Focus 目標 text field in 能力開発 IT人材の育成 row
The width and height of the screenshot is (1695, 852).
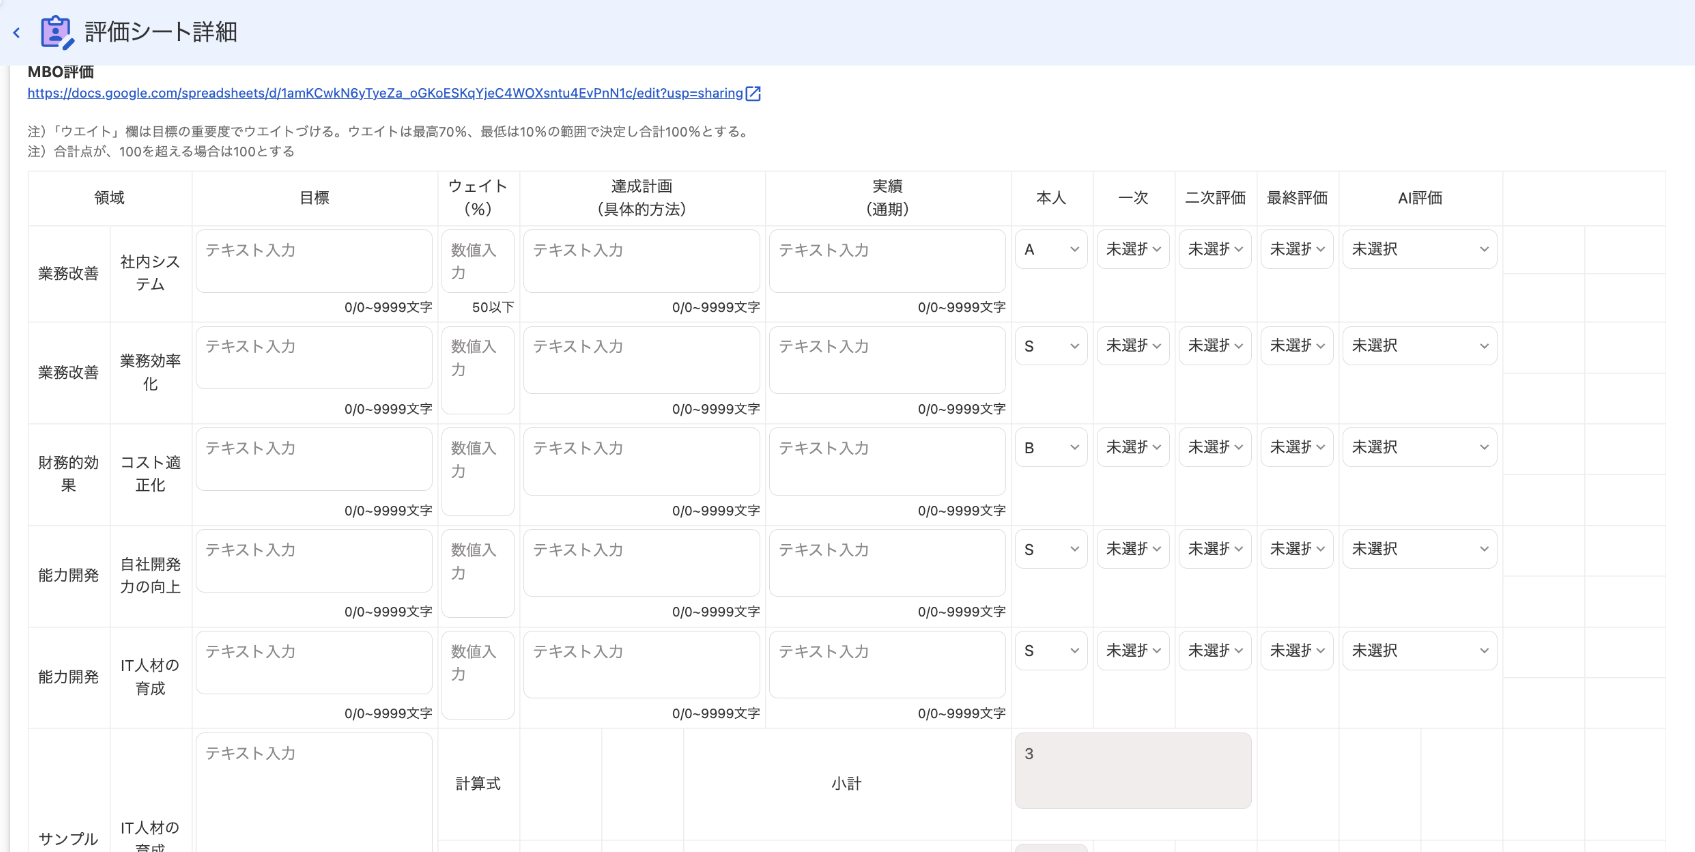tap(314, 663)
